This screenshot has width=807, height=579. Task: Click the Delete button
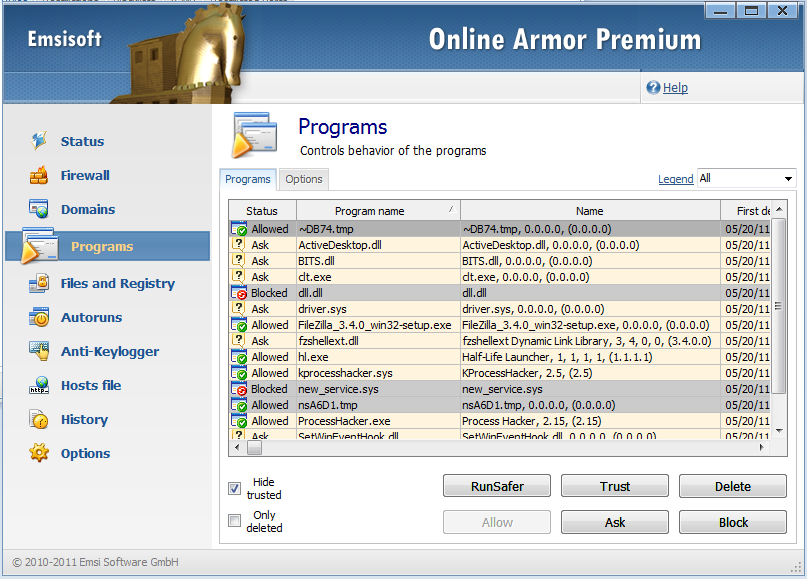(732, 486)
